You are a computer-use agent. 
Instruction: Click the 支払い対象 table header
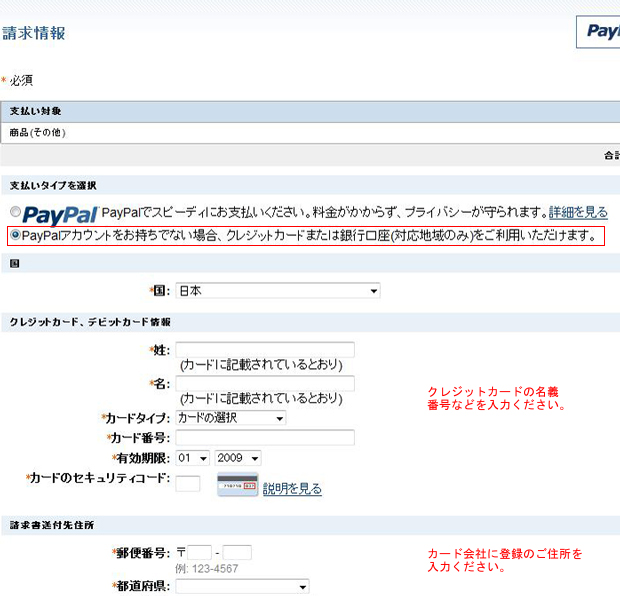310,111
